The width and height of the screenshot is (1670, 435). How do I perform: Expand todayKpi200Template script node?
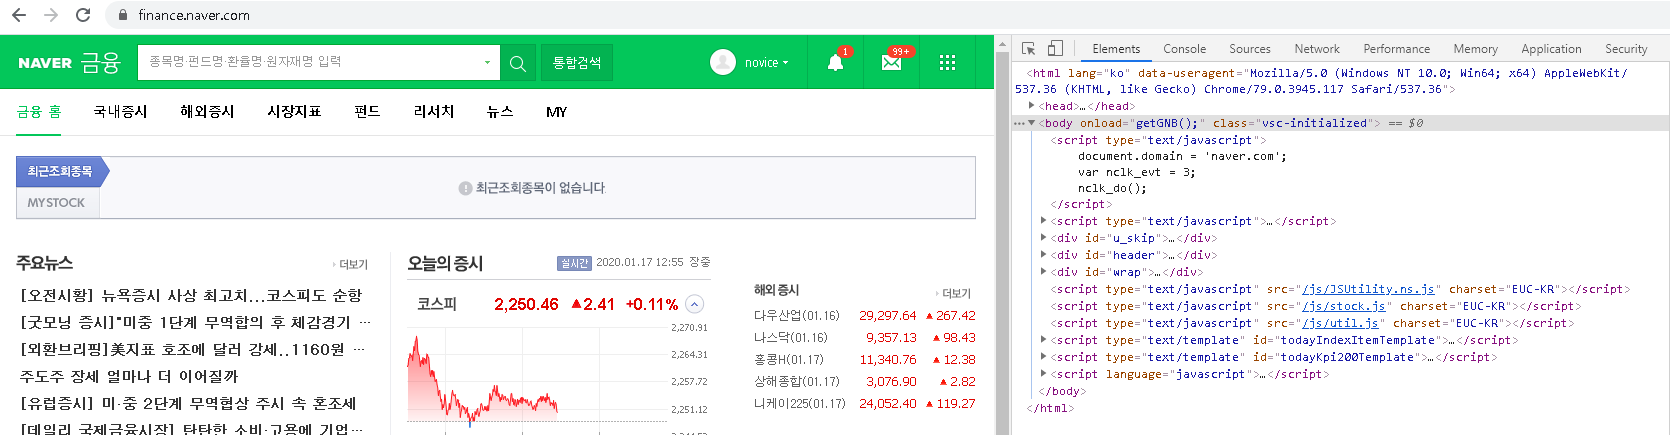pyautogui.click(x=1044, y=357)
